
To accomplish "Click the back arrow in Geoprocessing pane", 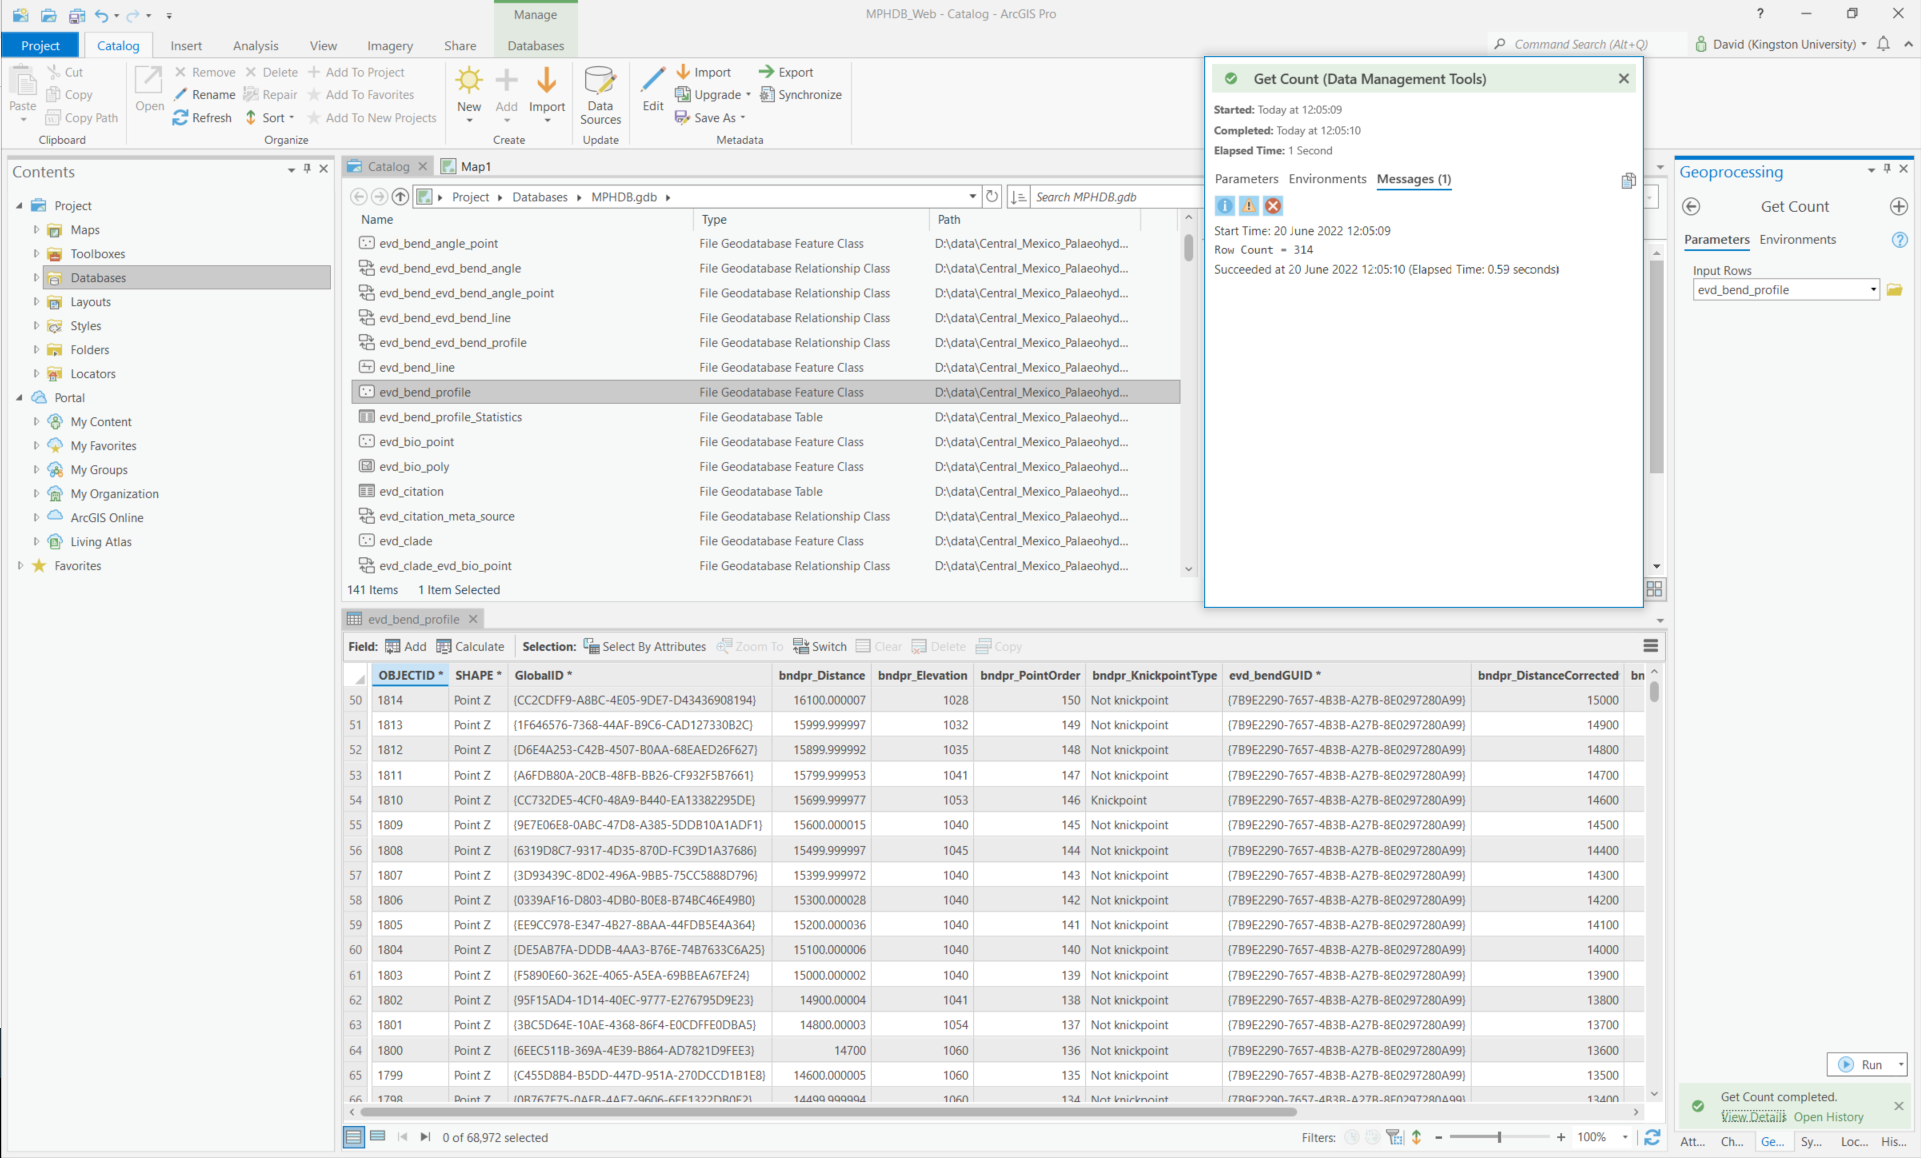I will point(1691,207).
